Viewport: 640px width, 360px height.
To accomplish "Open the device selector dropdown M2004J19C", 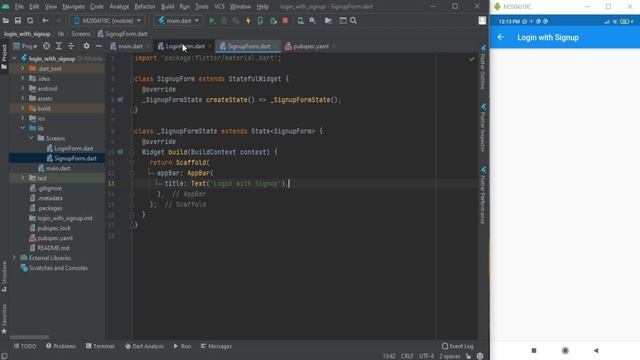I will pyautogui.click(x=107, y=20).
